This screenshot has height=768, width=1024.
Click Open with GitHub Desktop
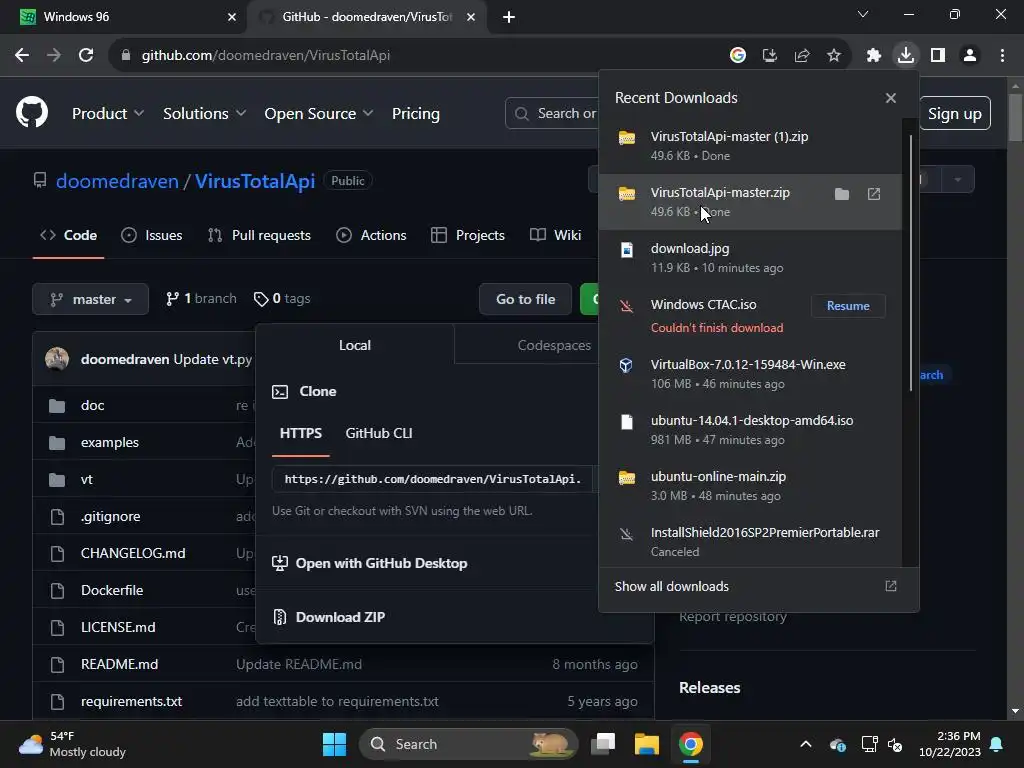pyautogui.click(x=381, y=563)
